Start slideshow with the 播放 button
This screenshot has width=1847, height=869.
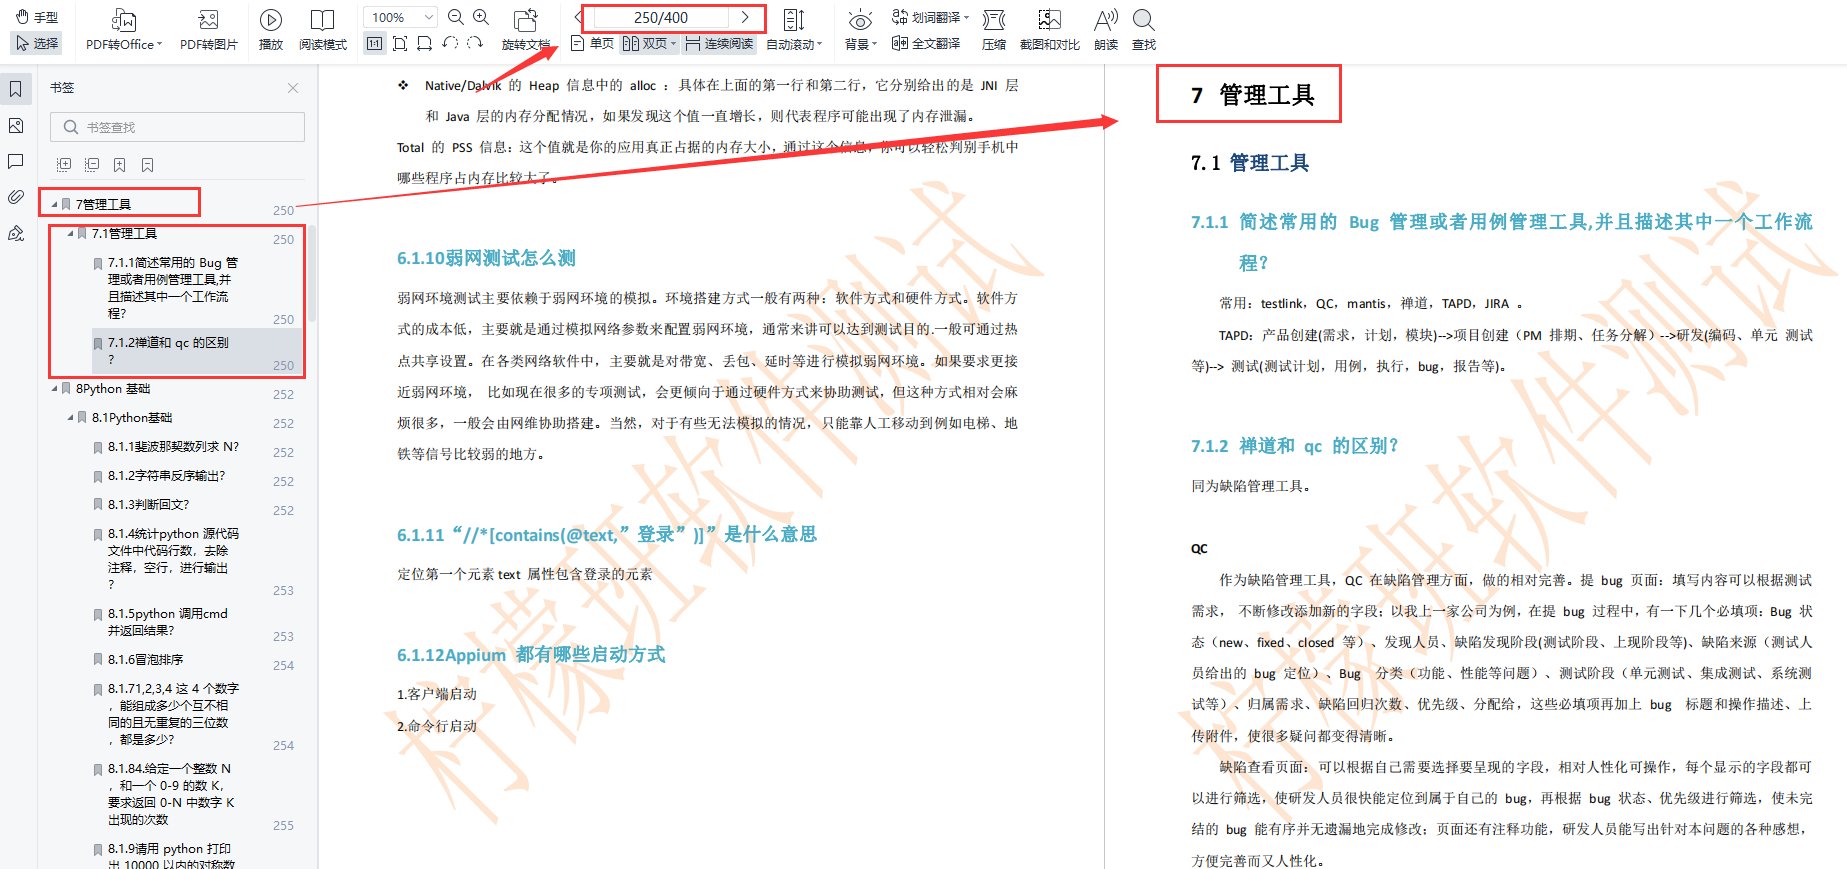[x=271, y=31]
